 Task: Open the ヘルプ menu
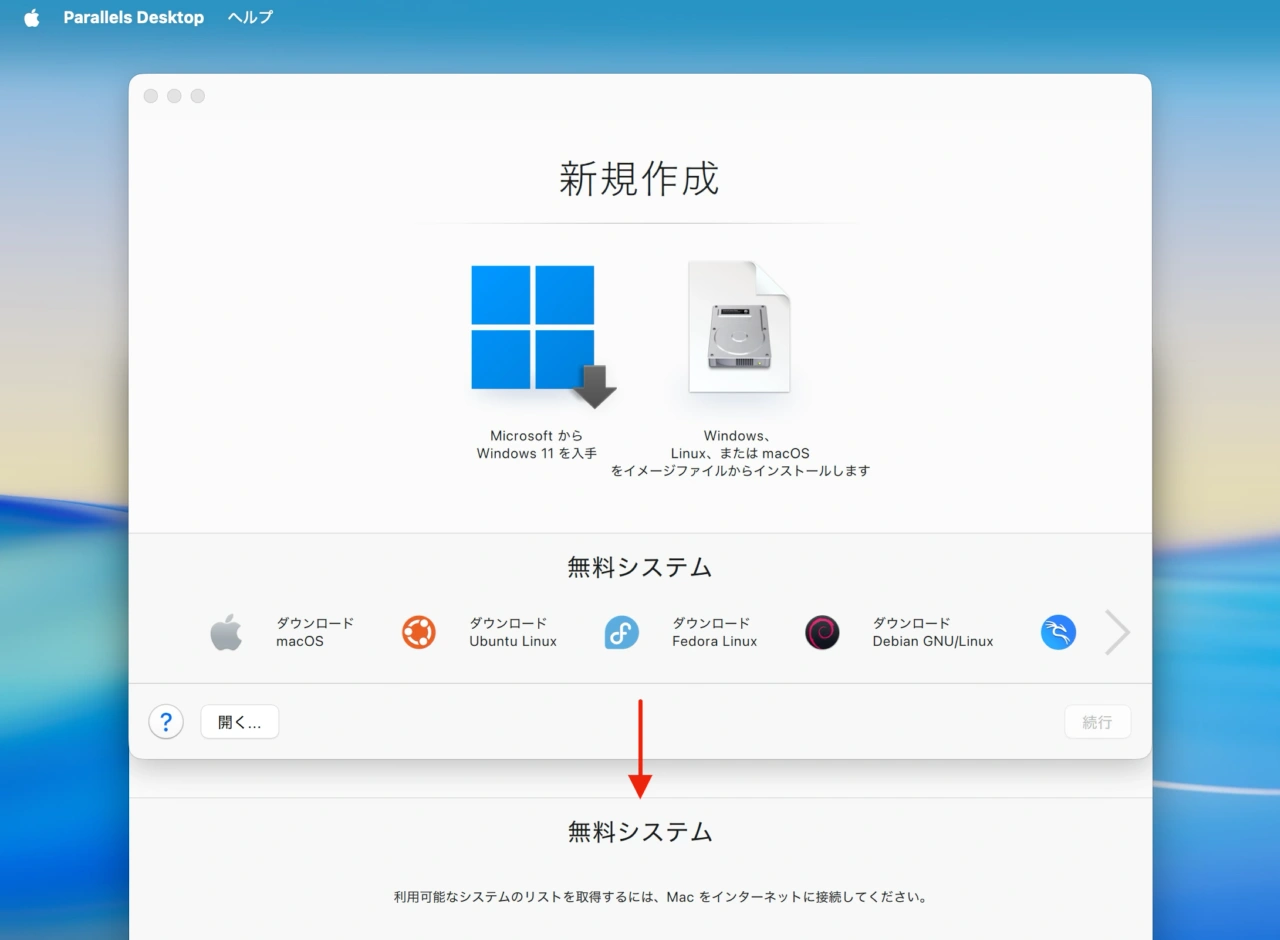248,17
